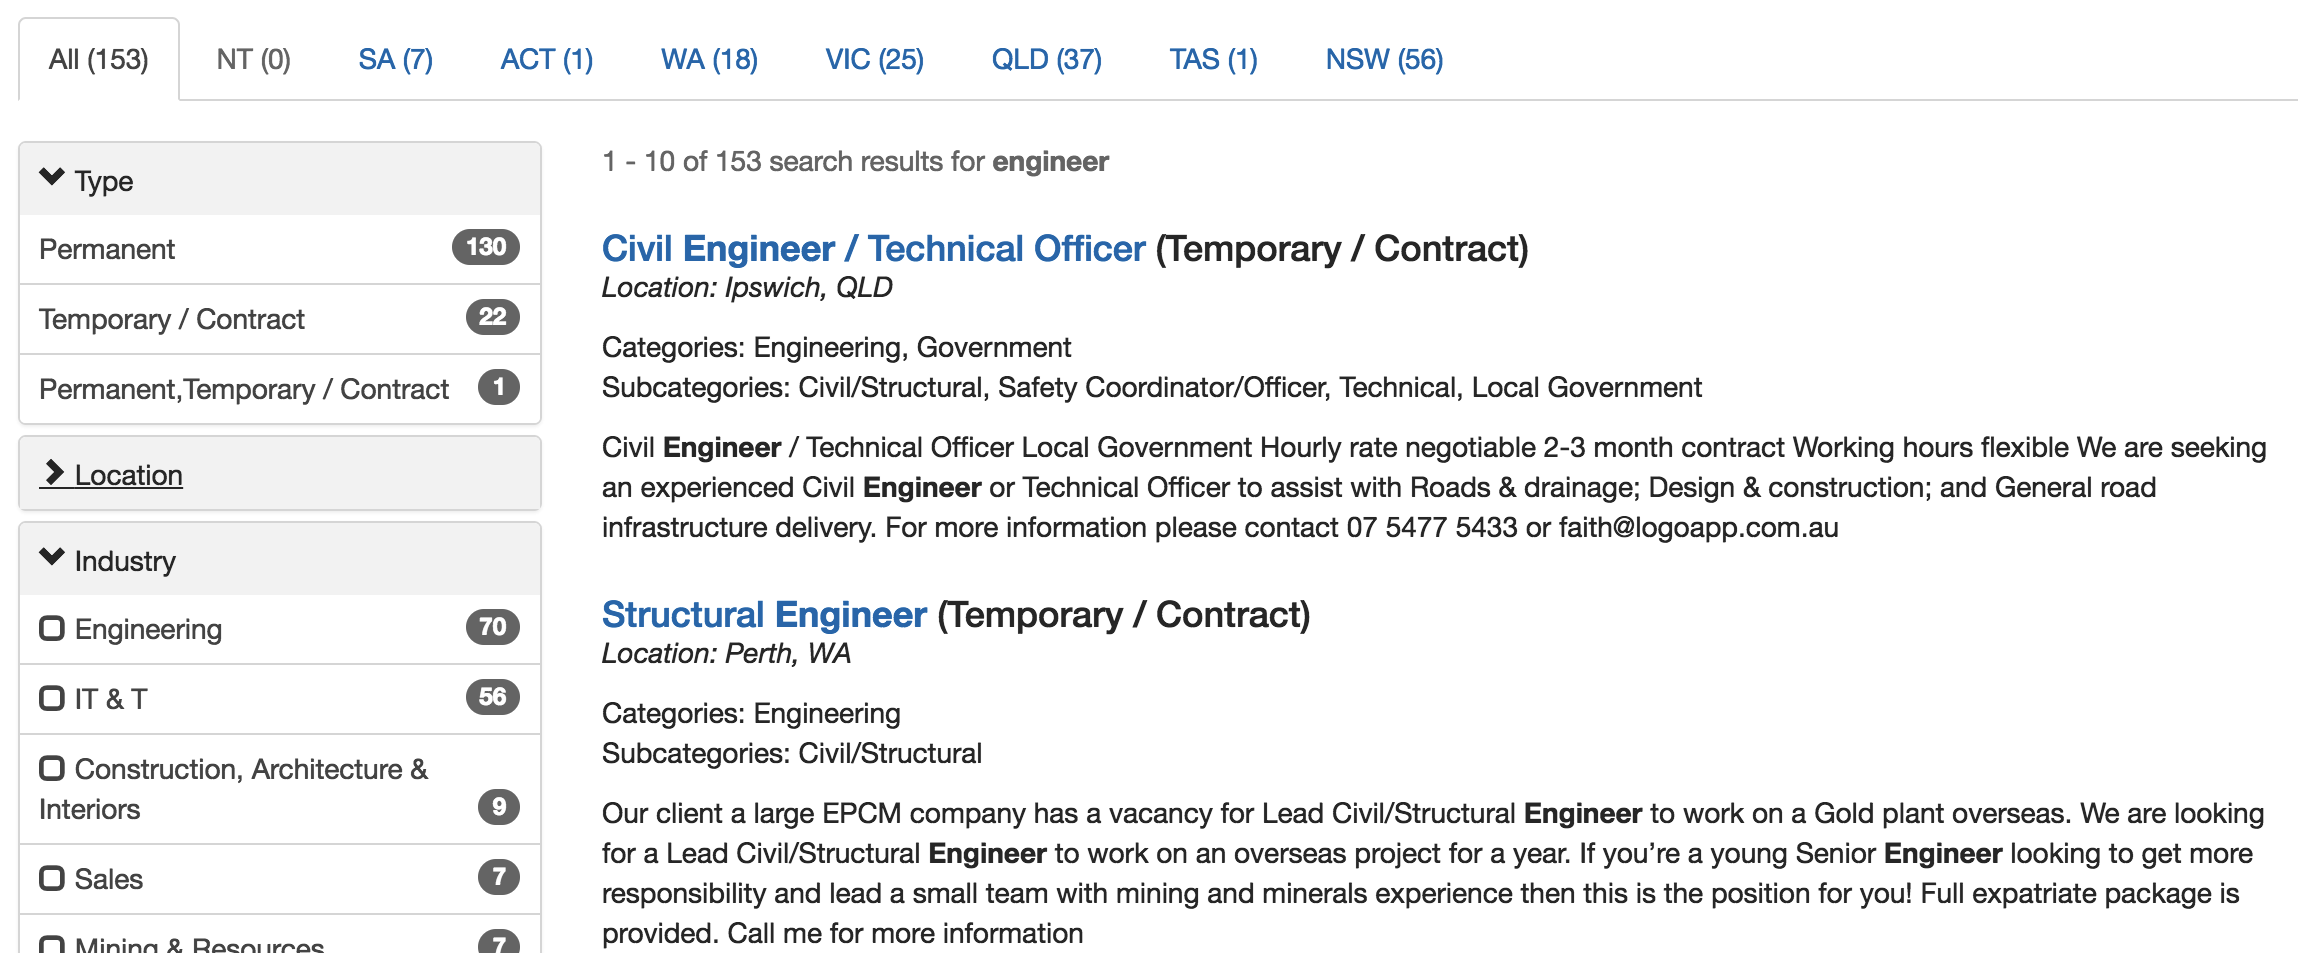Open the ACT (1) tab
This screenshot has height=953, width=2316.
[x=546, y=60]
